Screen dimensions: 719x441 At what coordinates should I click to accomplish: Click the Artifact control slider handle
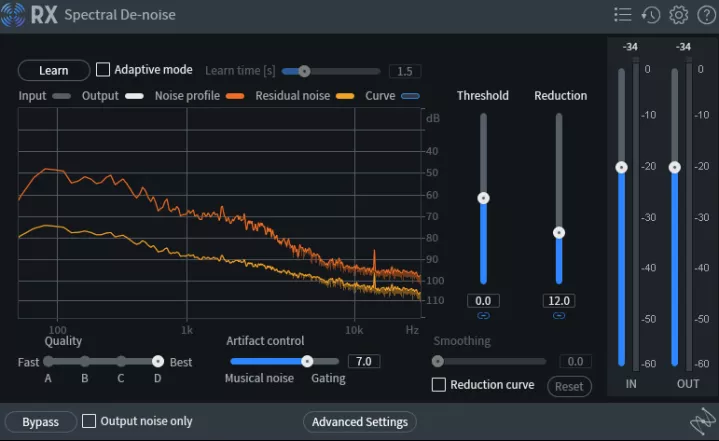click(x=307, y=361)
